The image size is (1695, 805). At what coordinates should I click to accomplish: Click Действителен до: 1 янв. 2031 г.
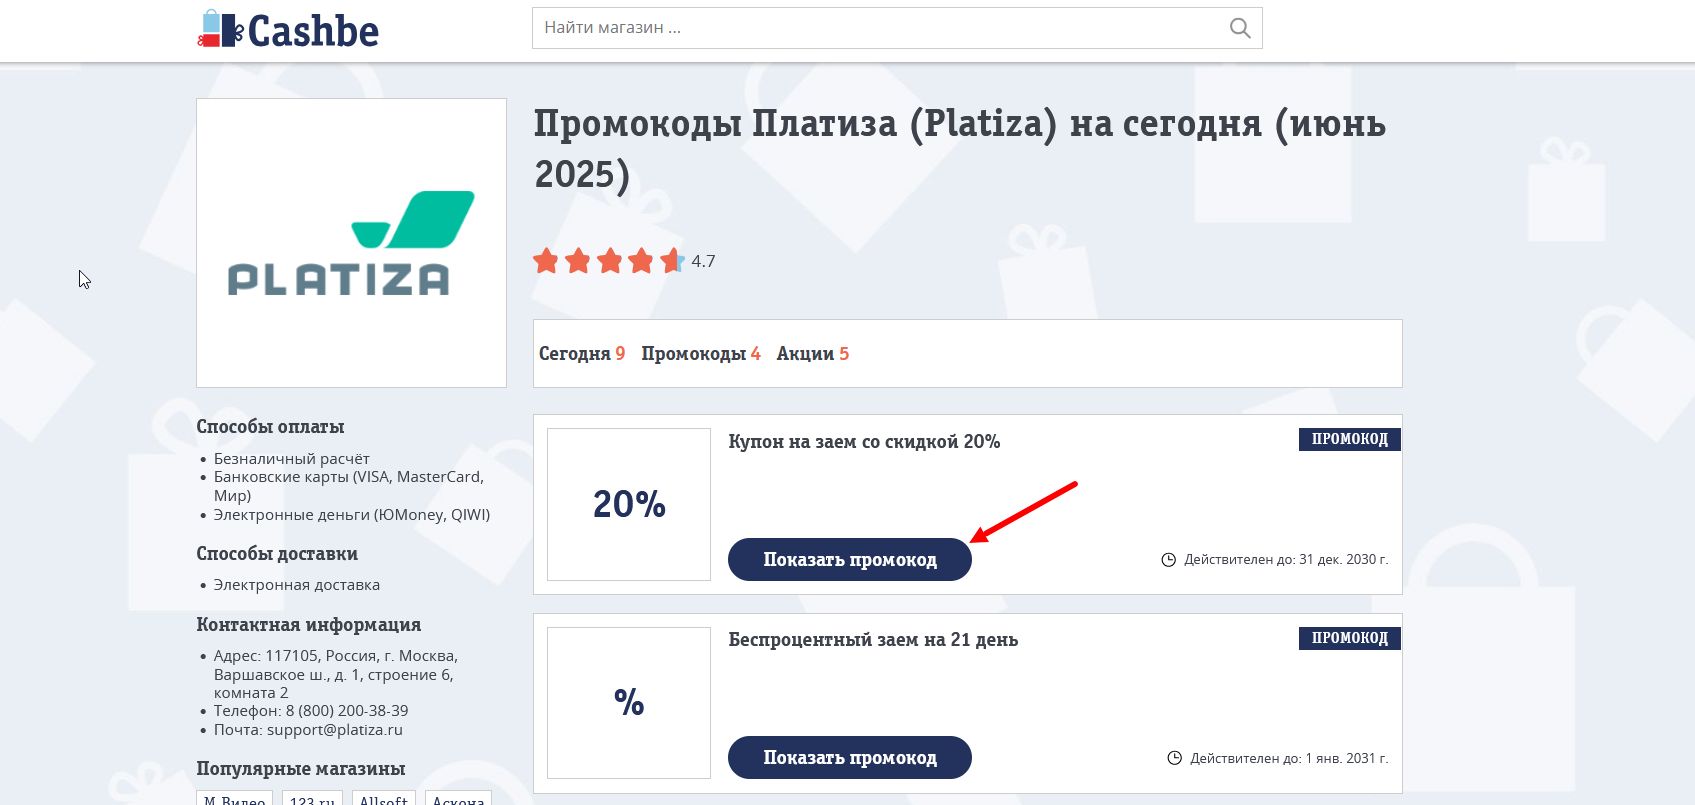(x=1289, y=759)
